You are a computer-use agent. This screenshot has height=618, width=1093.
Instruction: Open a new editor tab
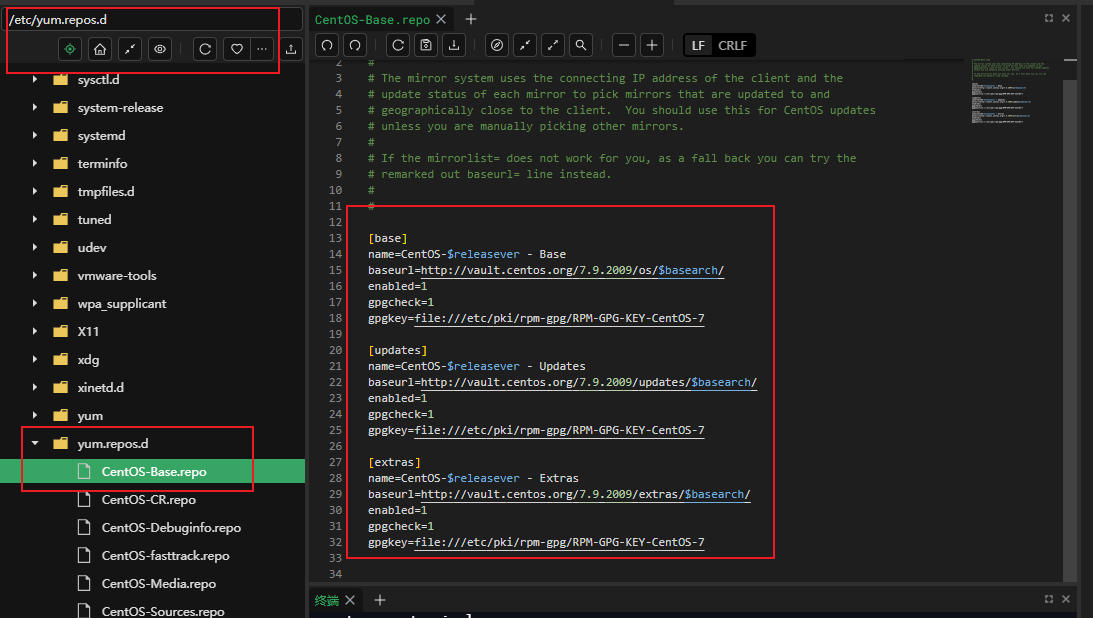[x=470, y=18]
